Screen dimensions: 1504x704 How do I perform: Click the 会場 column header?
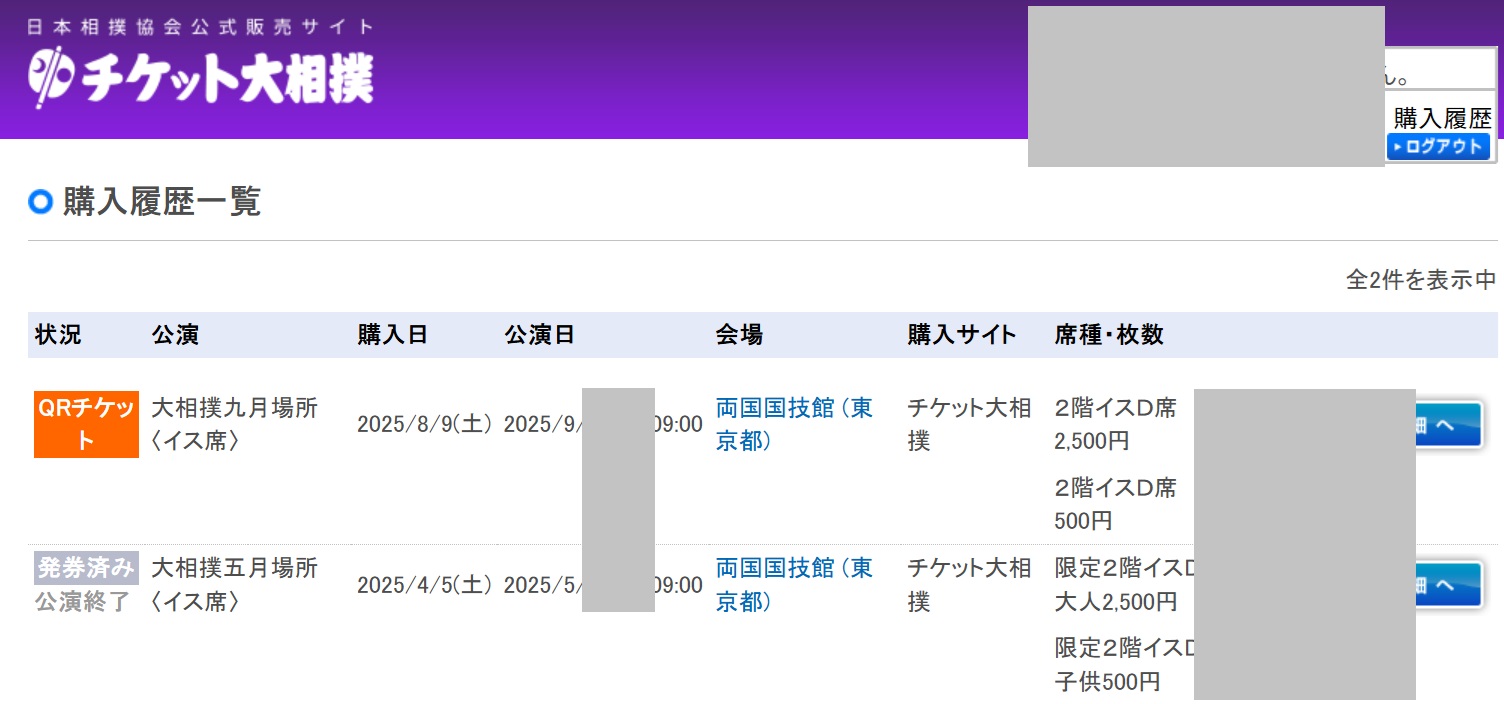pyautogui.click(x=739, y=335)
